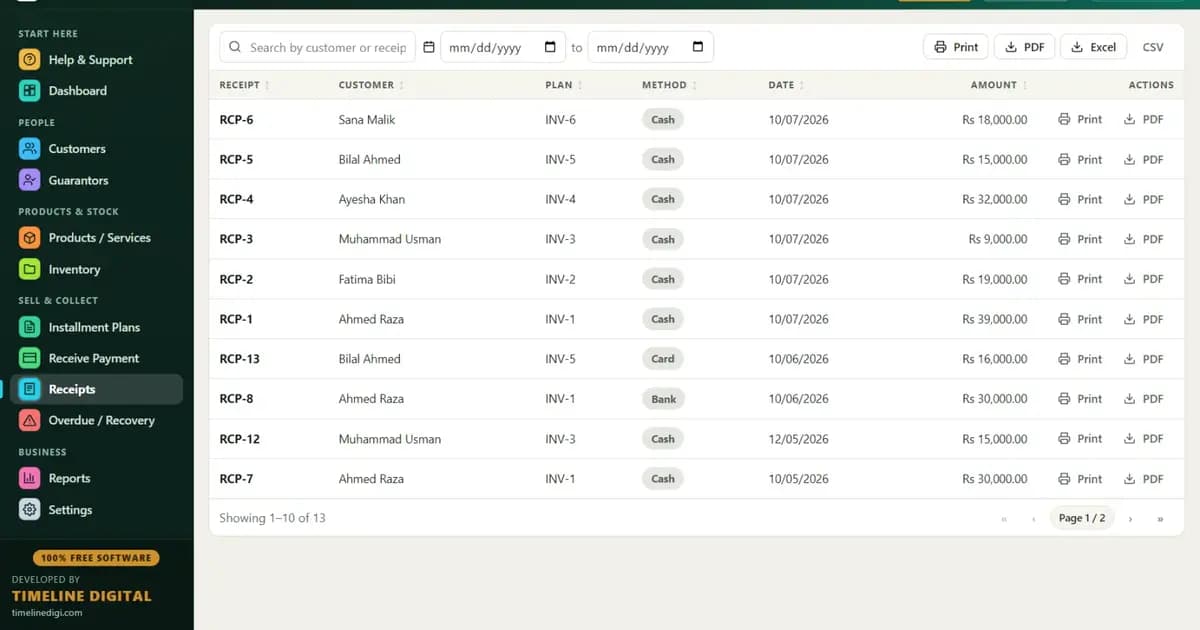Print receipt RCP-6

[1080, 120]
